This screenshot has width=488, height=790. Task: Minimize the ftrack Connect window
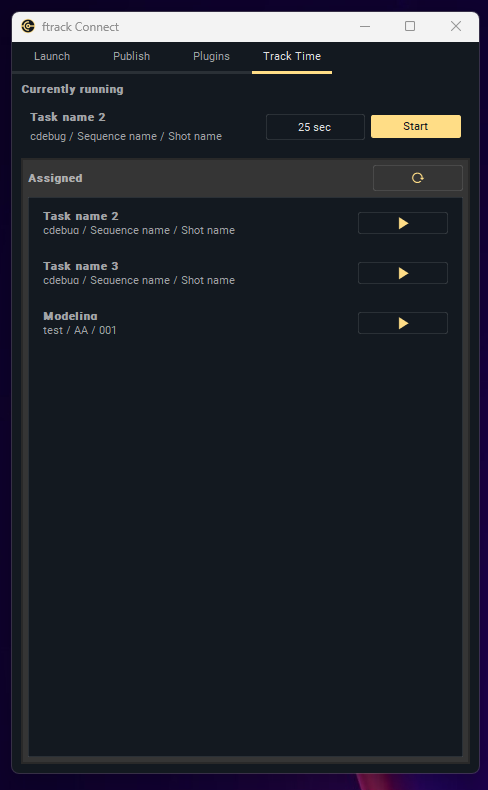tap(365, 26)
